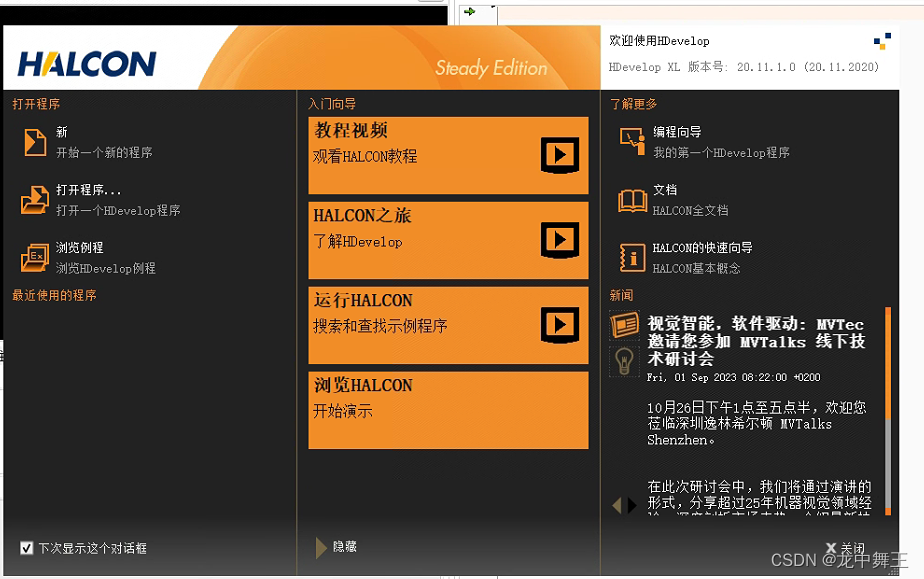Click the new program document icon
Viewport: 924px width, 579px height.
pos(35,143)
